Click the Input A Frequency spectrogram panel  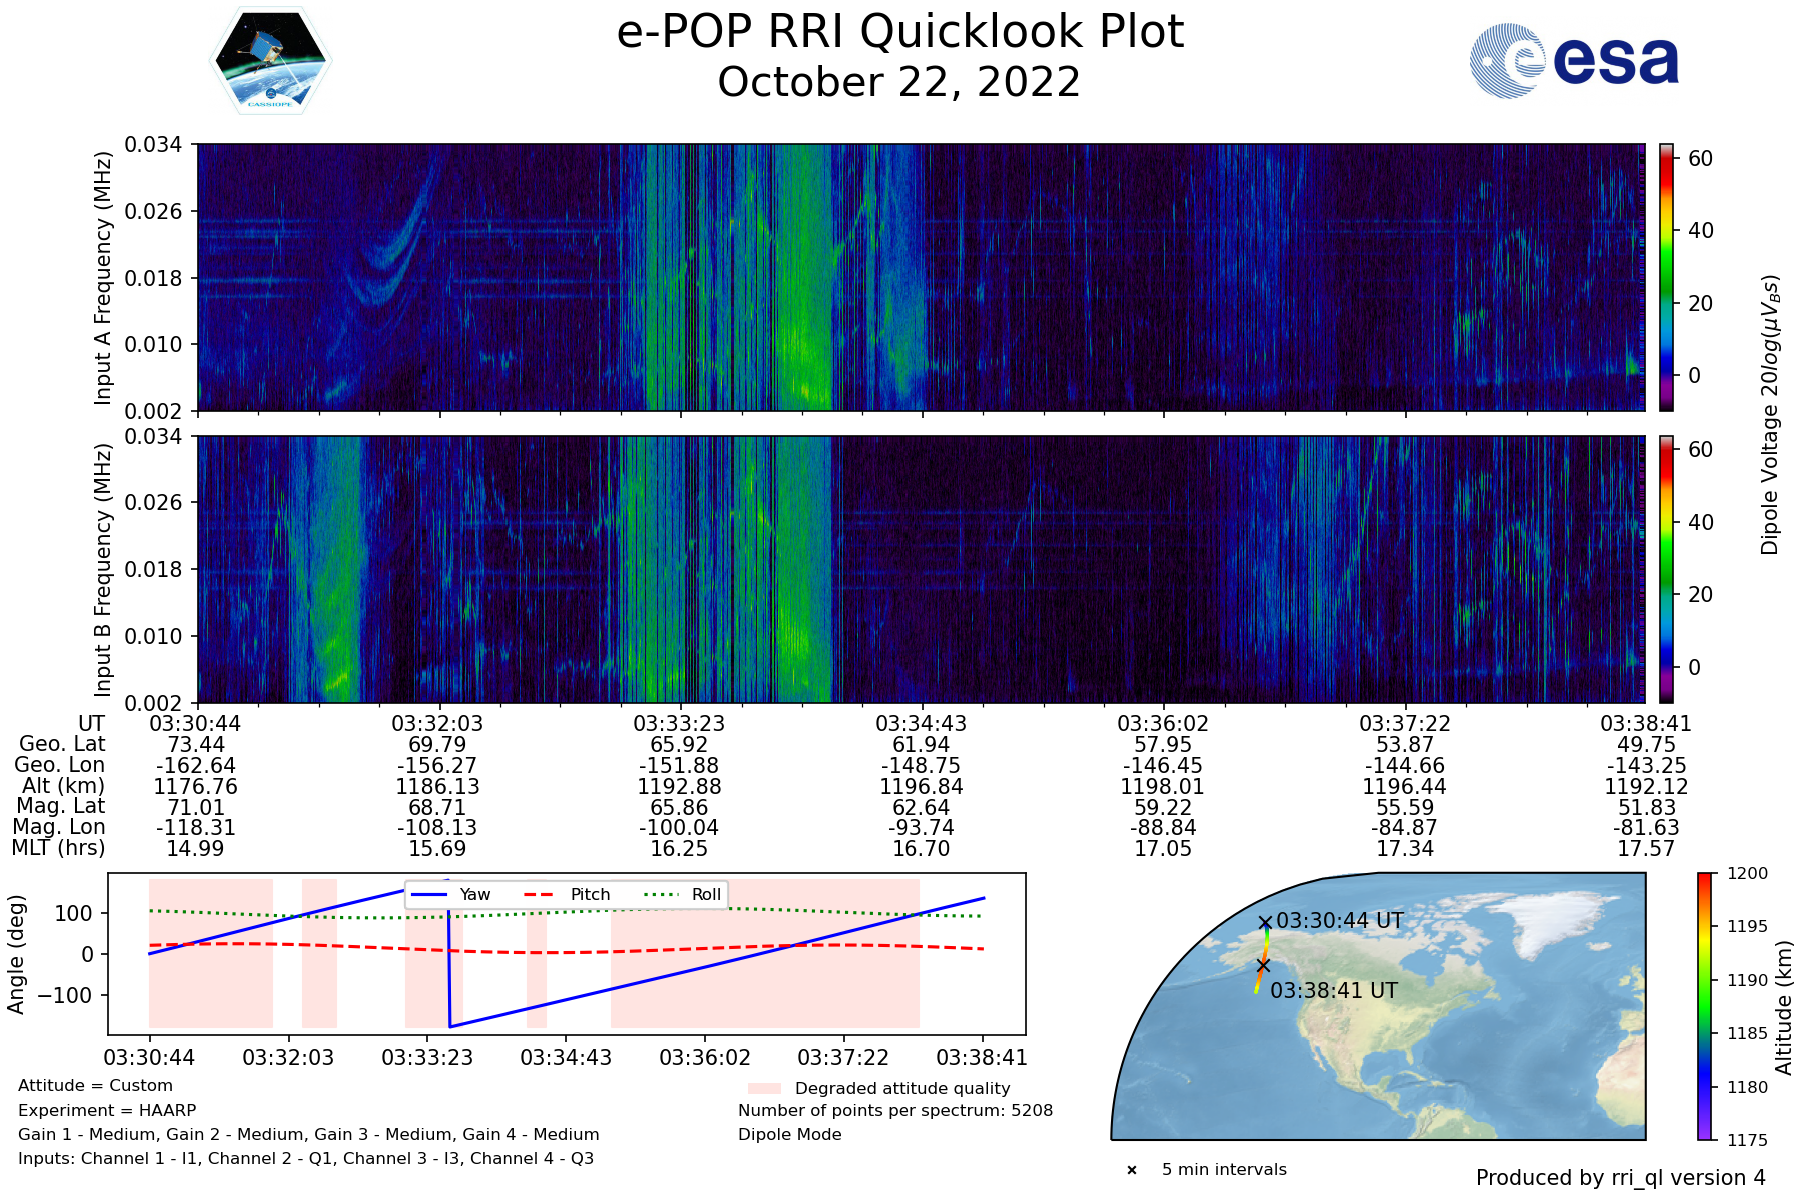click(x=921, y=277)
